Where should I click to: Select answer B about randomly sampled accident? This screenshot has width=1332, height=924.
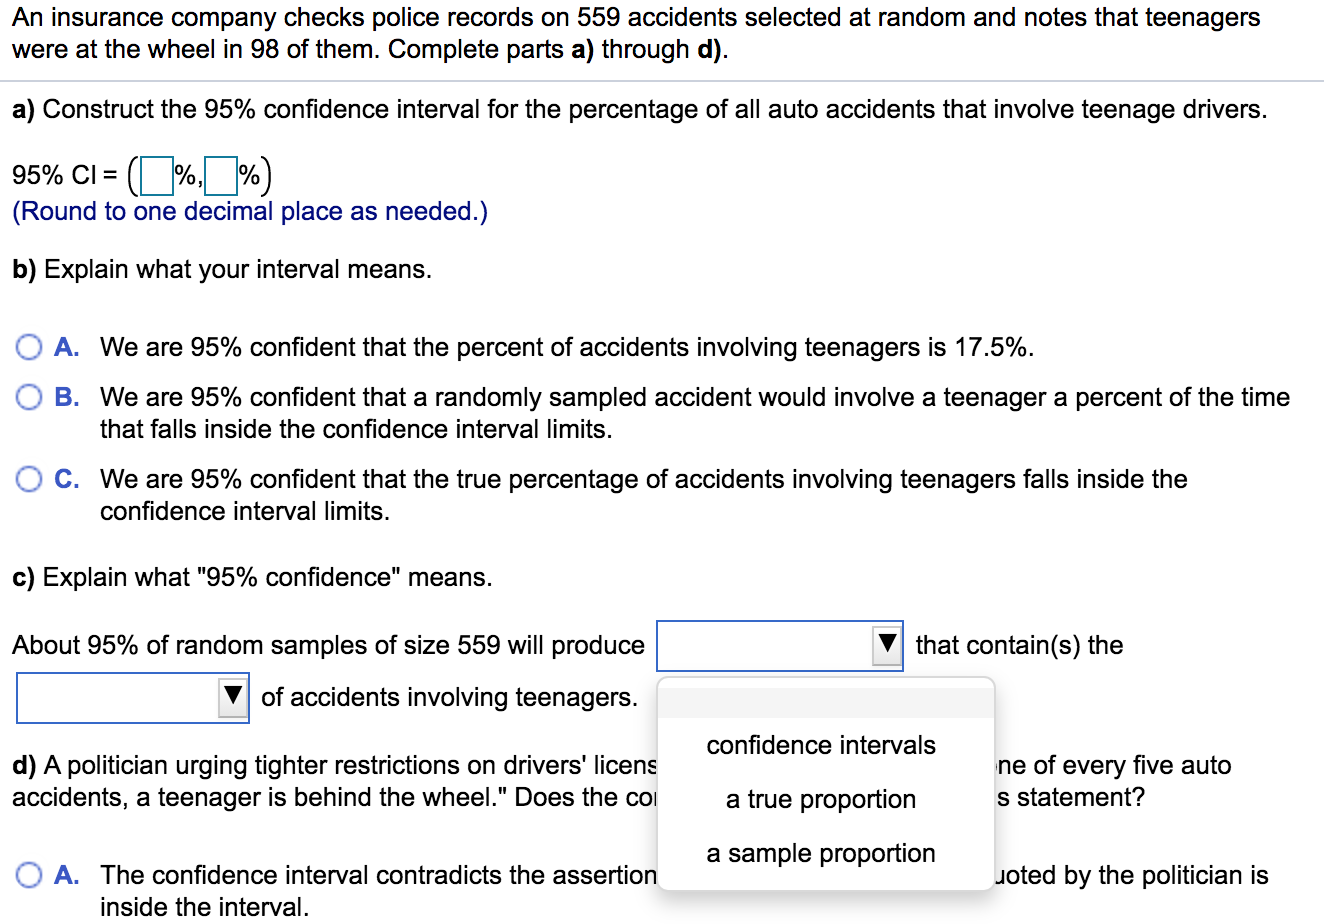(29, 398)
